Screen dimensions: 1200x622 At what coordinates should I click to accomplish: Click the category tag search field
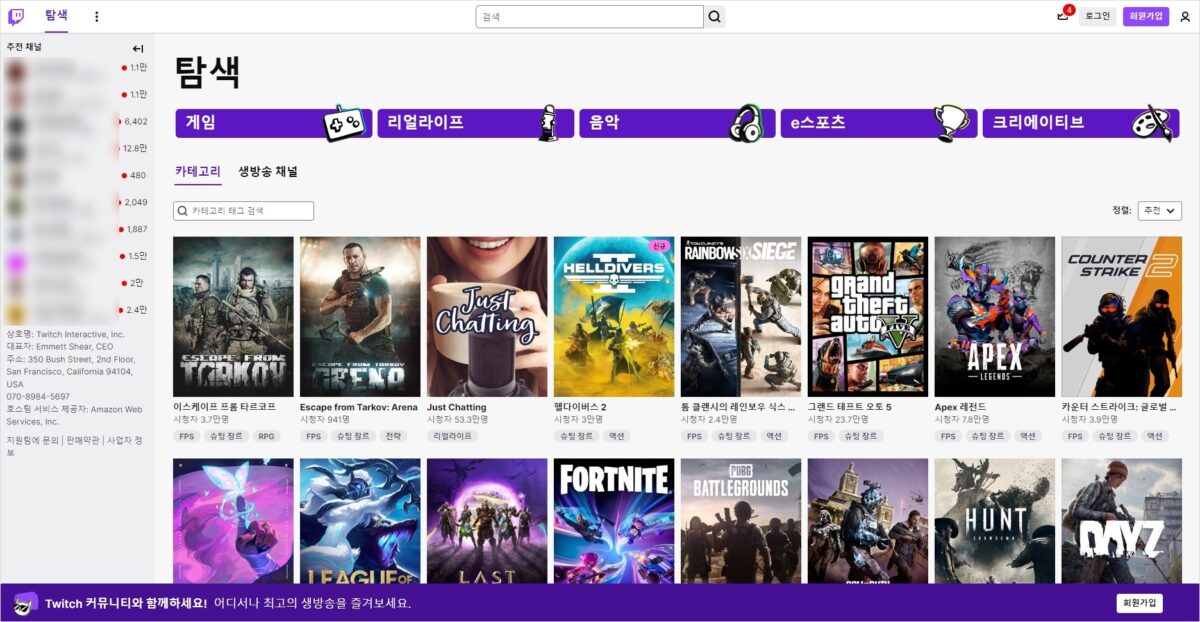[244, 211]
